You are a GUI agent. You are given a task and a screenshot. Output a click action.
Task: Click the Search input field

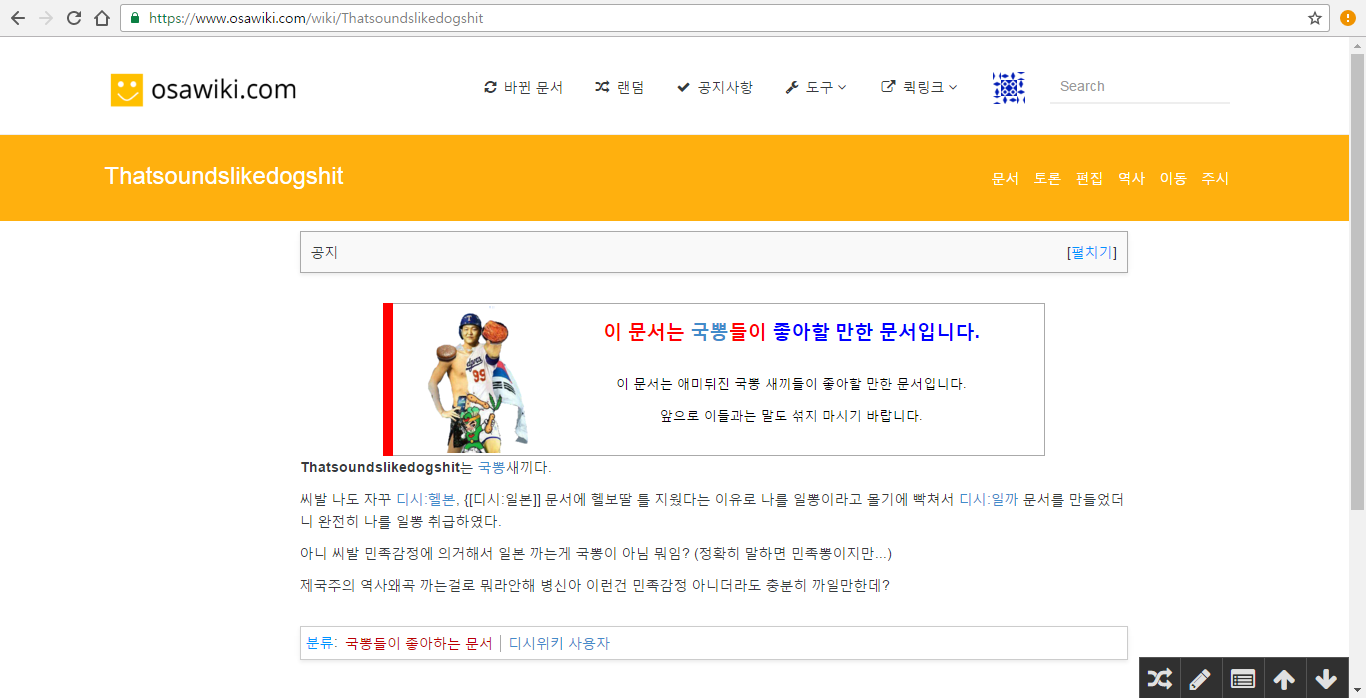coord(1139,87)
